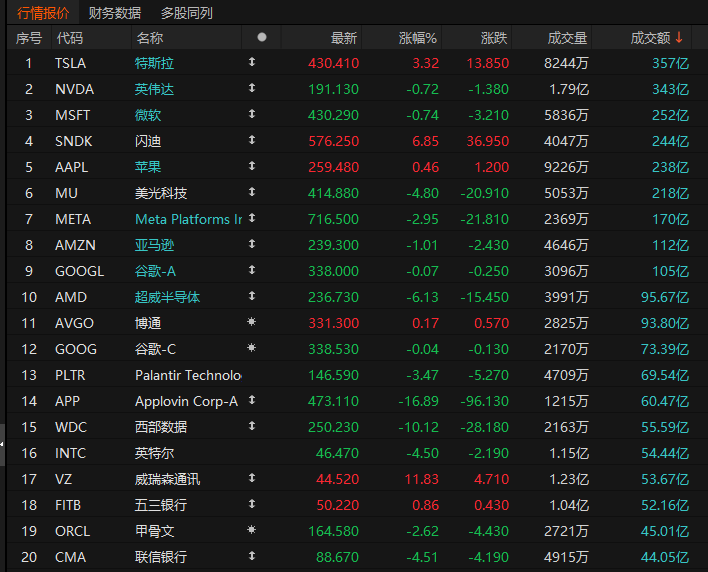Select the INTC ticker code
The image size is (708, 572).
tap(70, 453)
